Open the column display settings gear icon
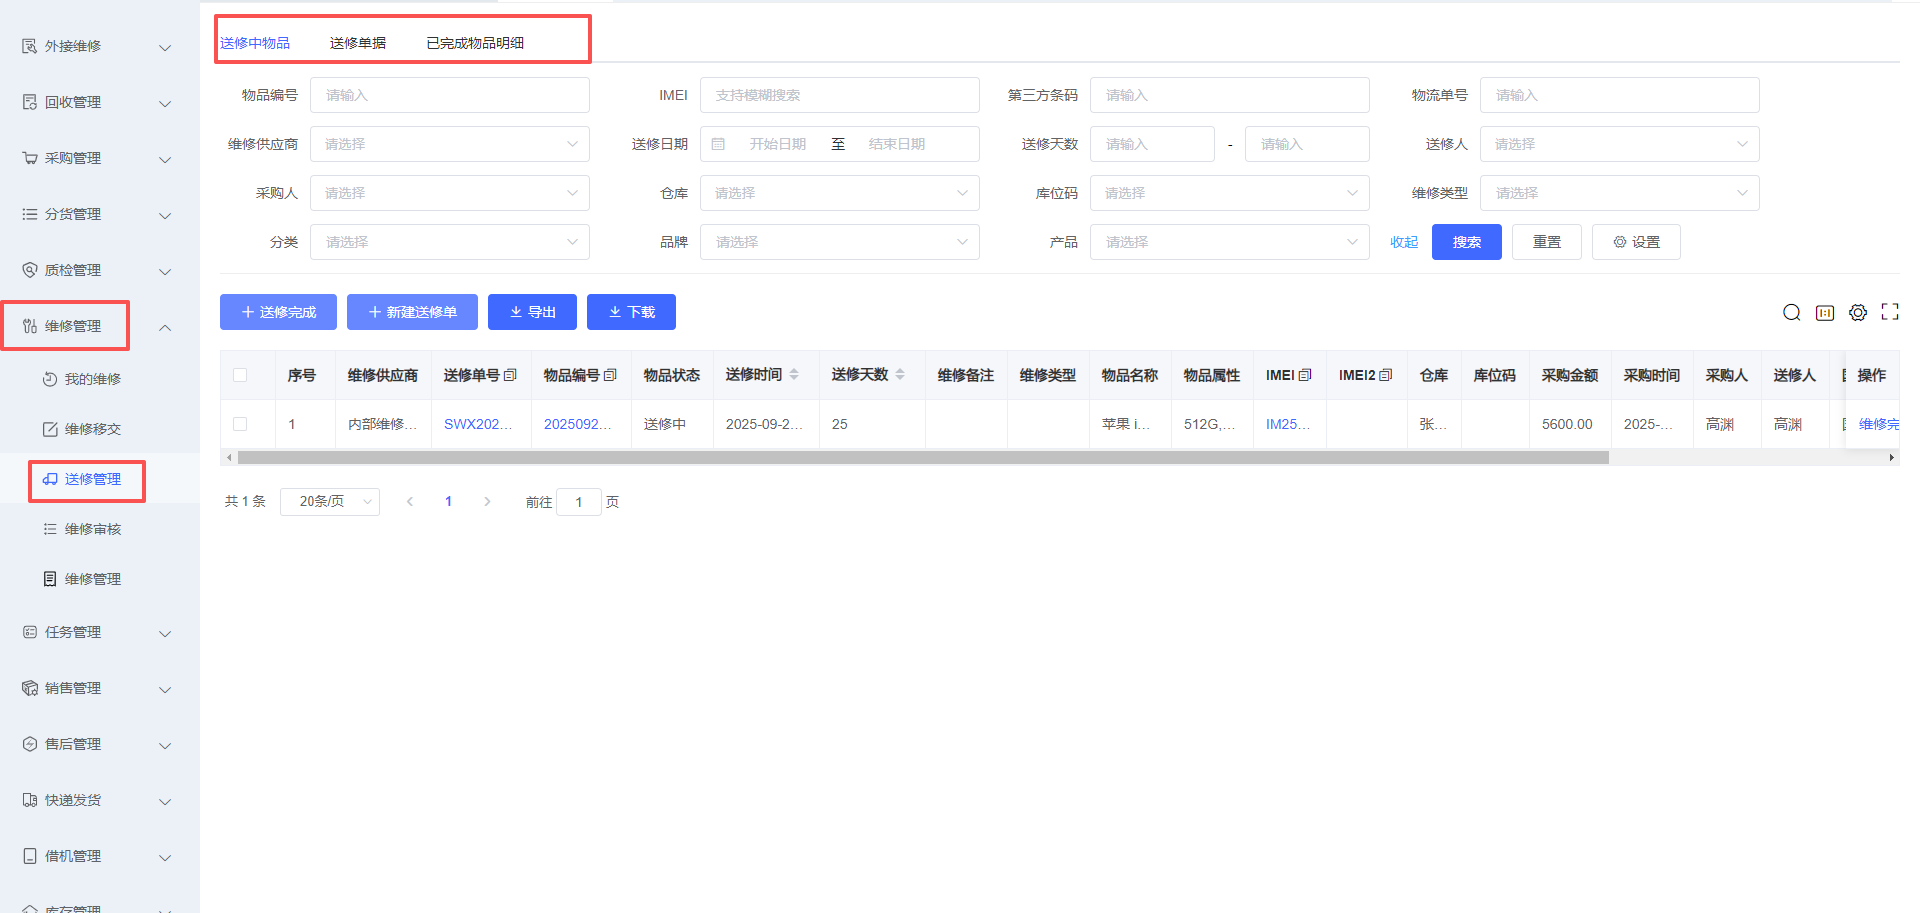Viewport: 1920px width, 913px height. pos(1857,313)
